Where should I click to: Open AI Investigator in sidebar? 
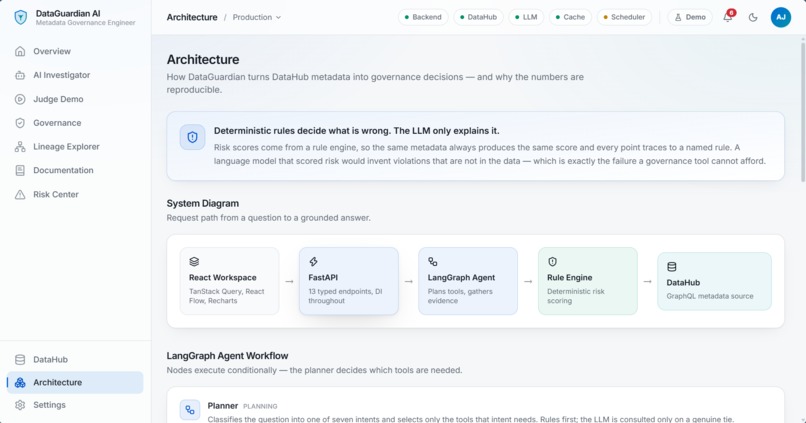pos(75,75)
